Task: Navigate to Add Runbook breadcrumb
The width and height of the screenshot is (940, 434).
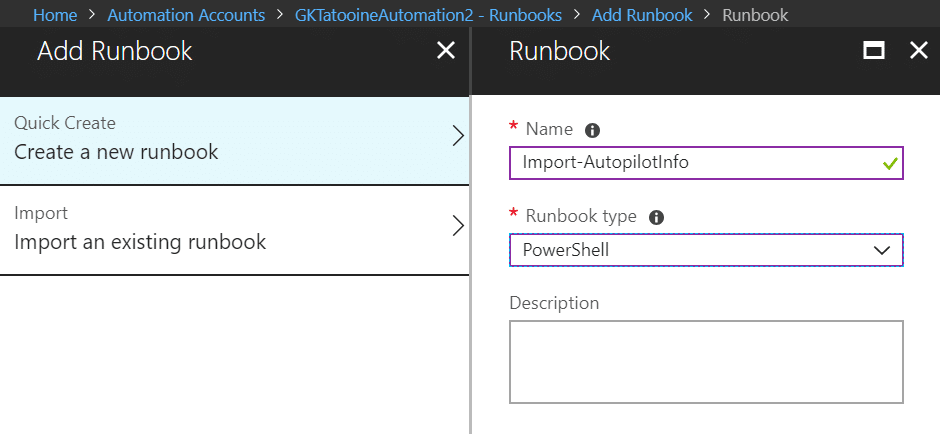Action: (x=642, y=14)
